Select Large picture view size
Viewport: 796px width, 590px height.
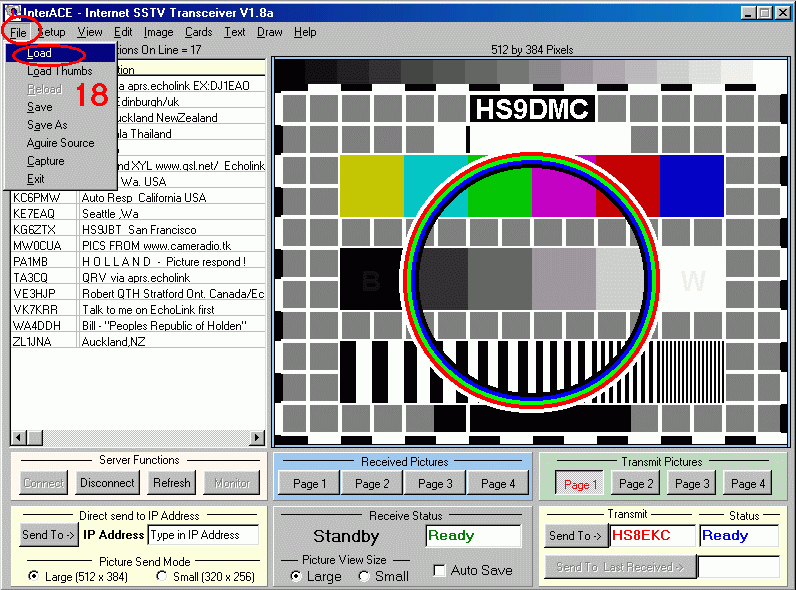pos(295,576)
